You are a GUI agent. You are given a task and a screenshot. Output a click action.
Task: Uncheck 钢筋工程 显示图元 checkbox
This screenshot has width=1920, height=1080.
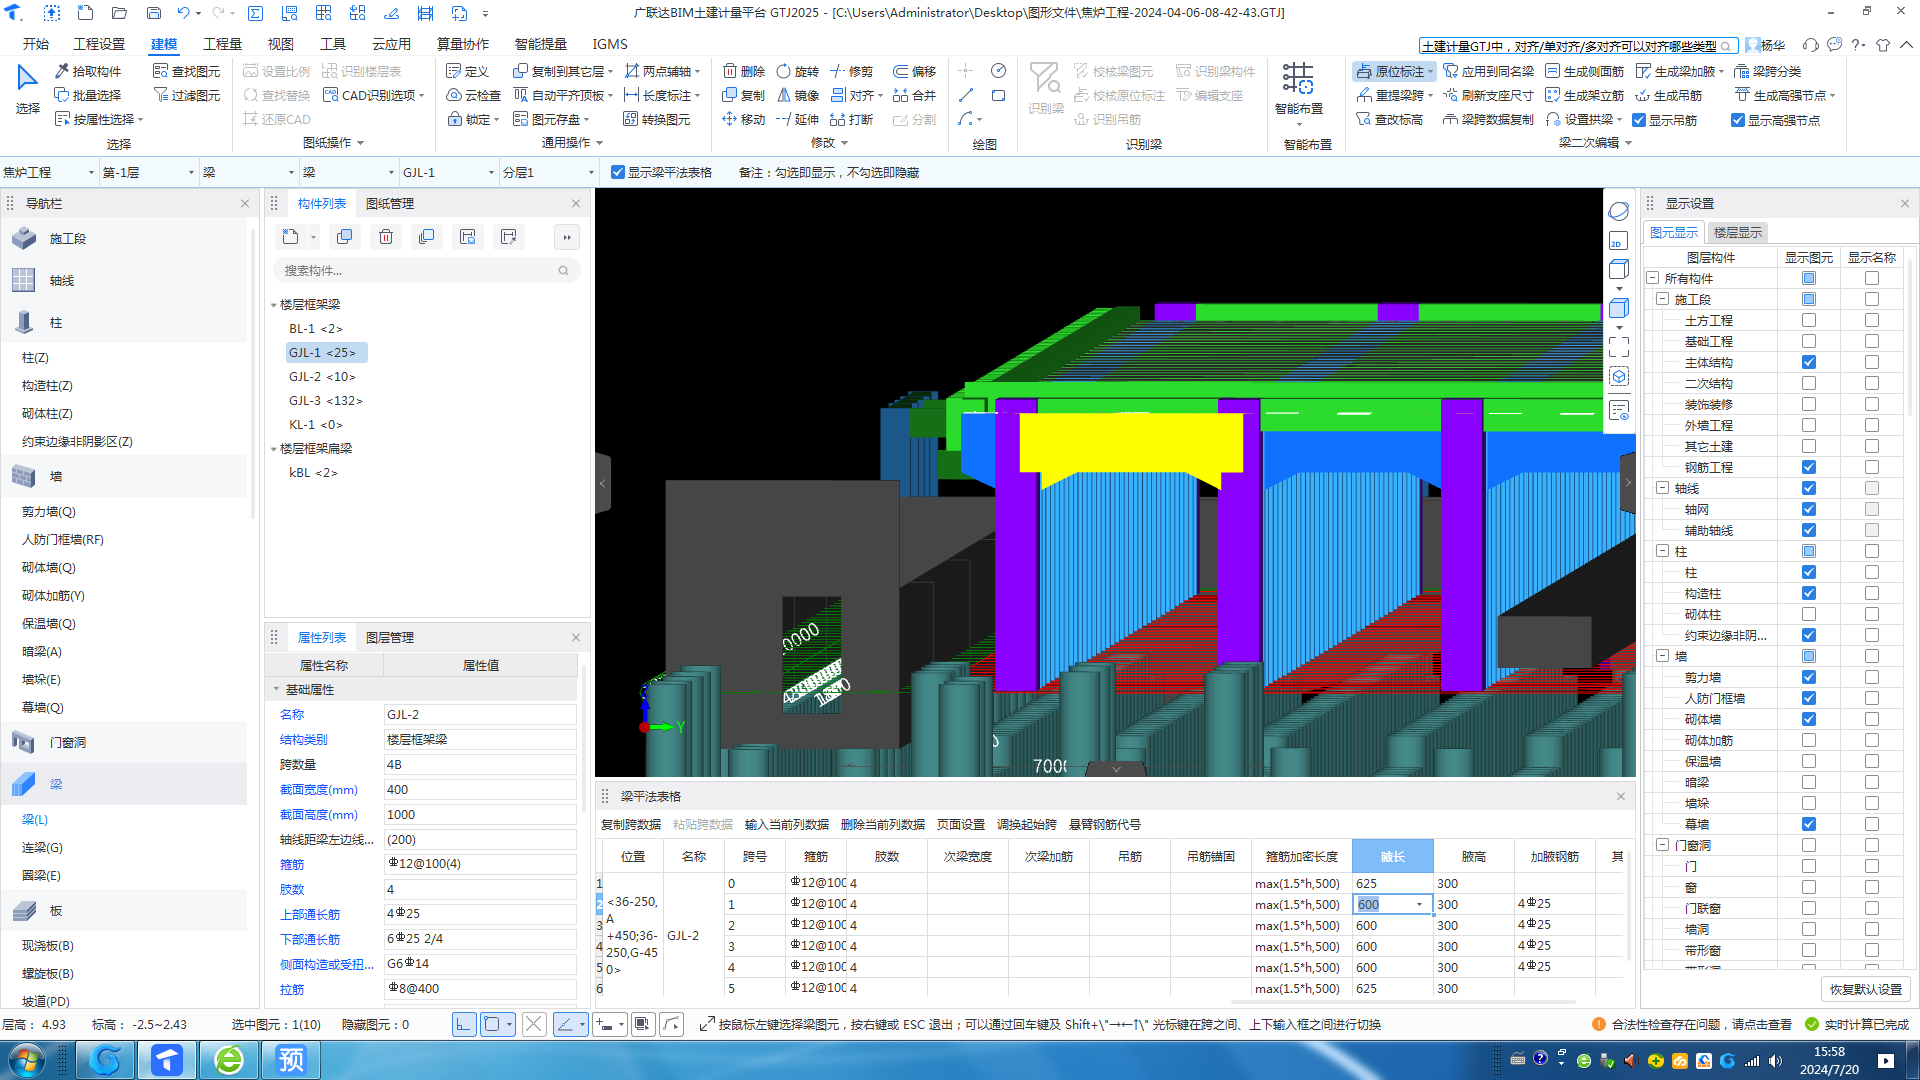(1809, 467)
